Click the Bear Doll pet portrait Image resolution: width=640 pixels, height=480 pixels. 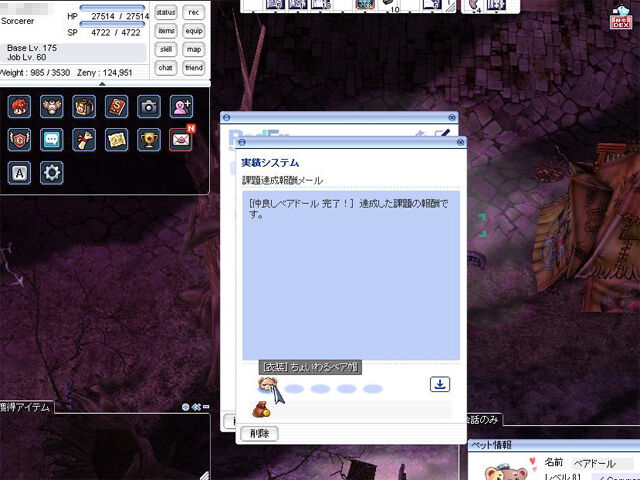point(506,472)
